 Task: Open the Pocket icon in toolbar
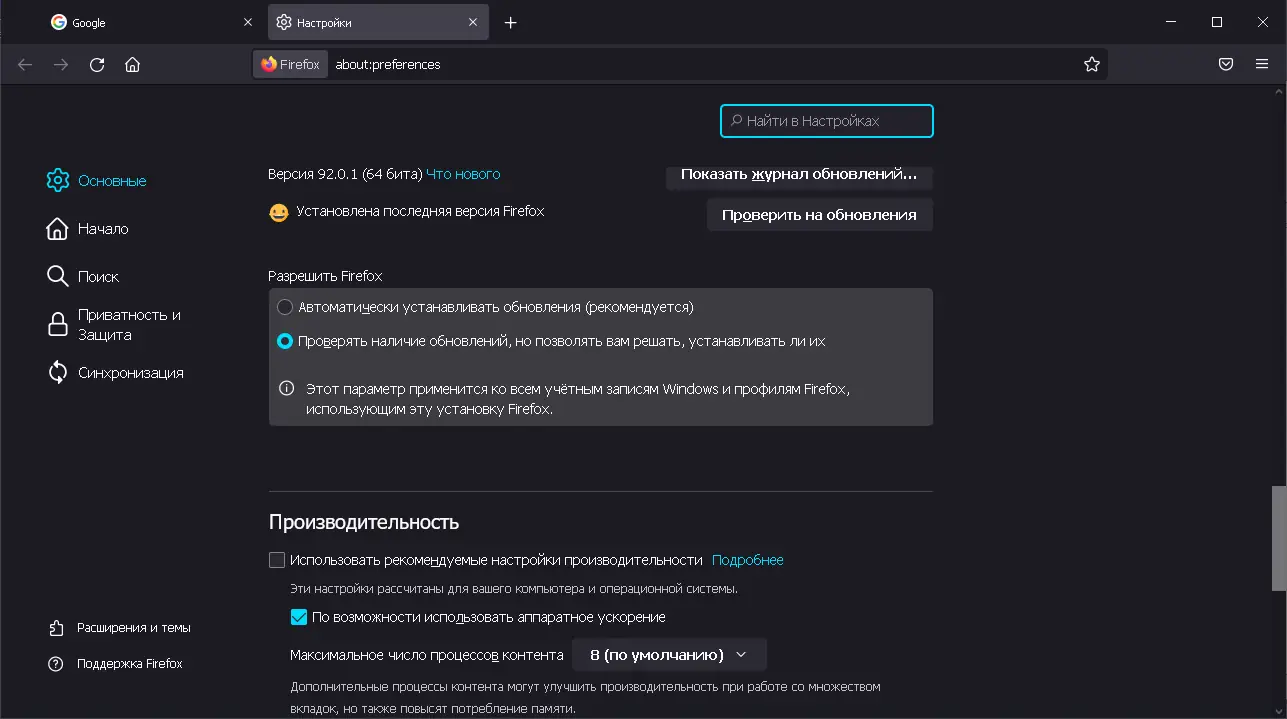pyautogui.click(x=1225, y=63)
